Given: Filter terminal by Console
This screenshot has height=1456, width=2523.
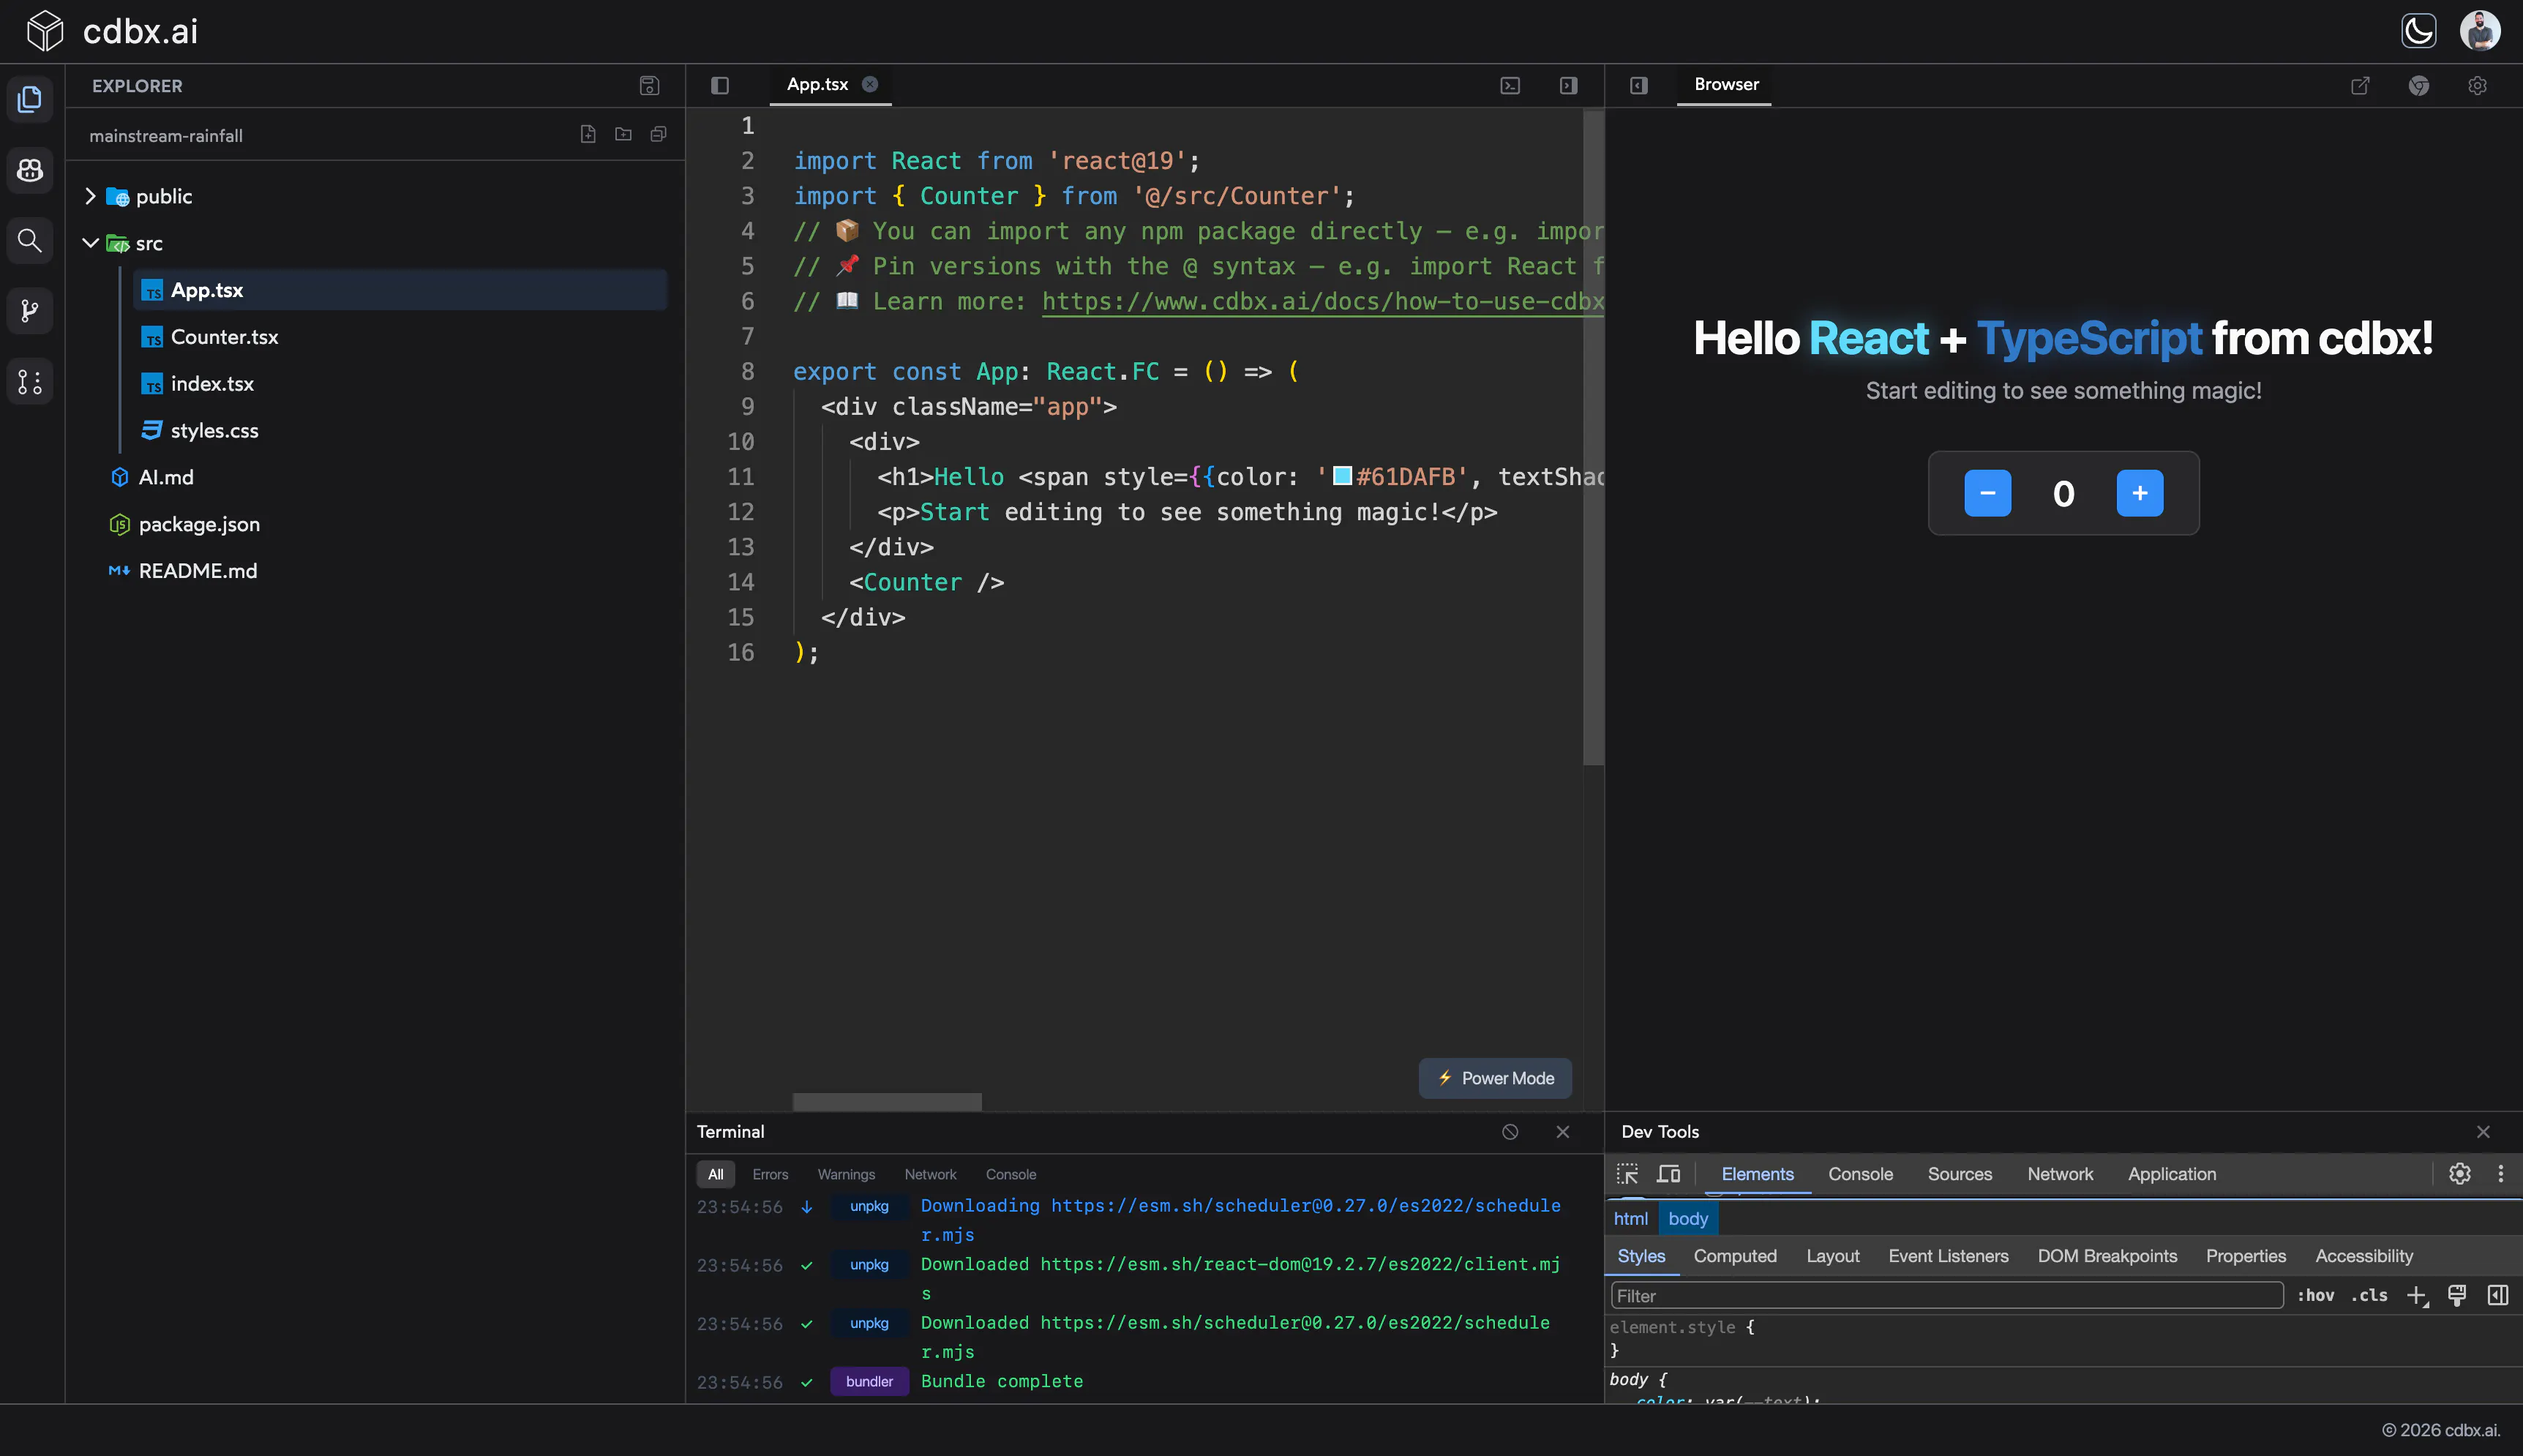Looking at the screenshot, I should click(1011, 1174).
